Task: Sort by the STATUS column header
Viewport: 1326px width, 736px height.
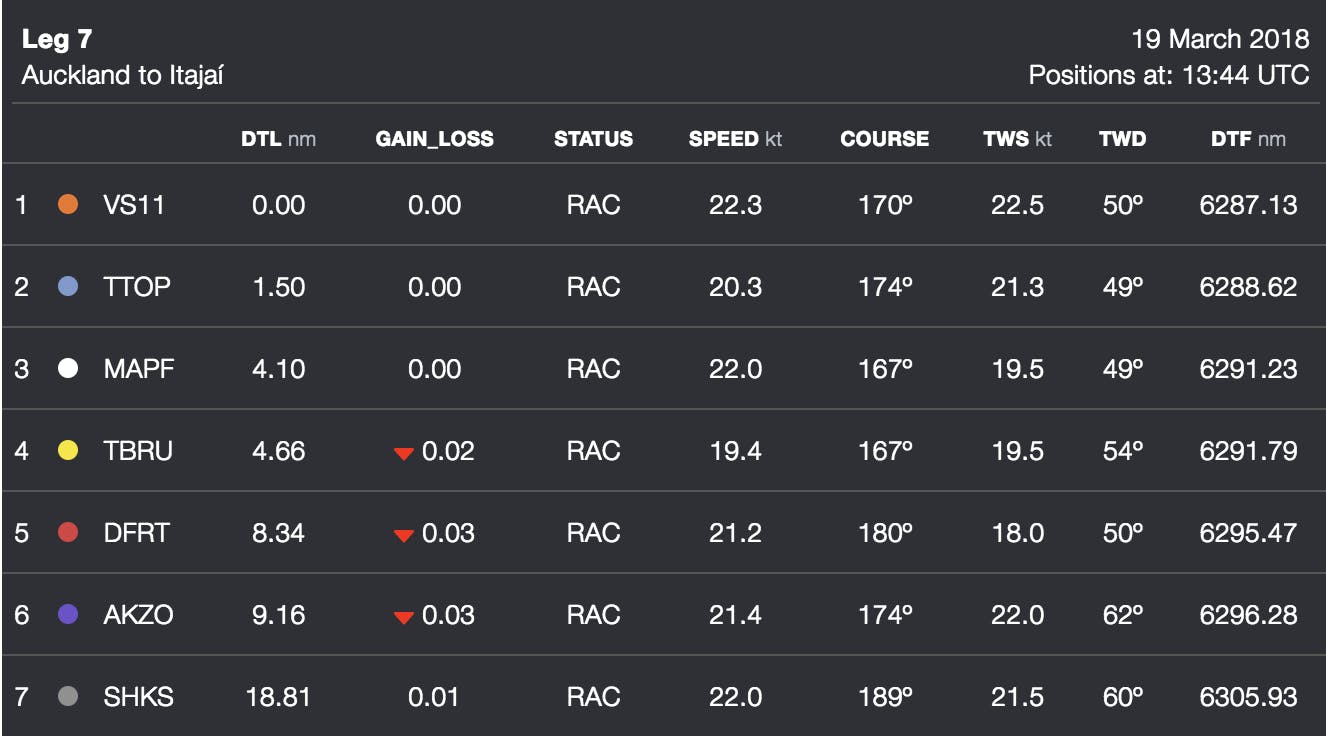Action: [593, 139]
